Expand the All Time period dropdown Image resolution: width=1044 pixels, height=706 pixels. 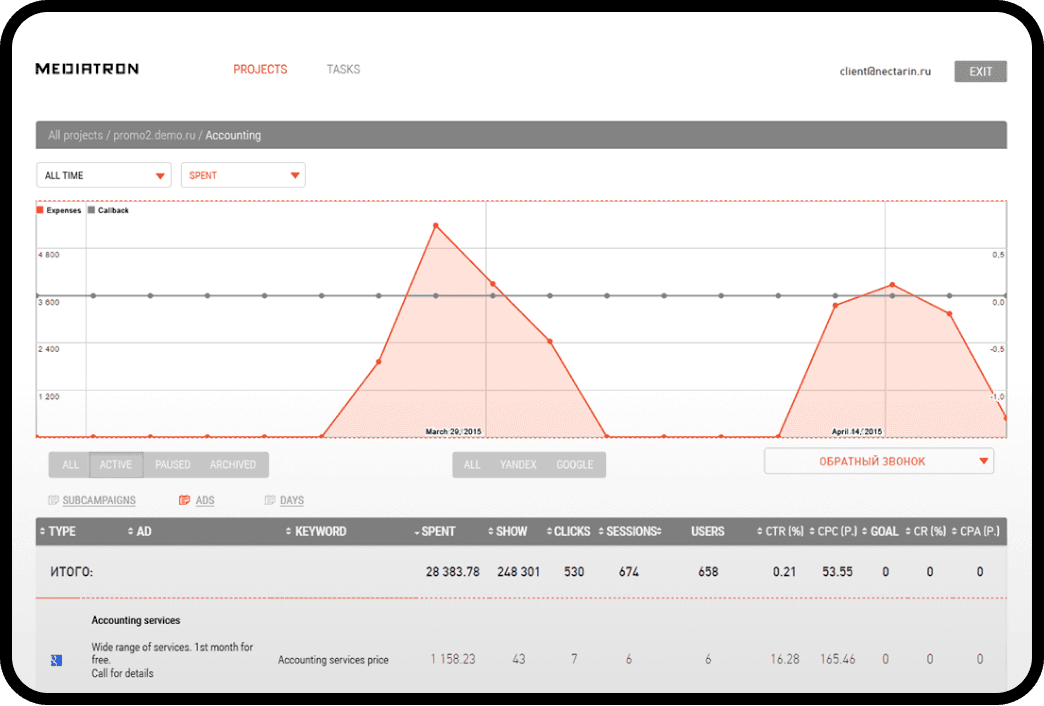[x=104, y=175]
